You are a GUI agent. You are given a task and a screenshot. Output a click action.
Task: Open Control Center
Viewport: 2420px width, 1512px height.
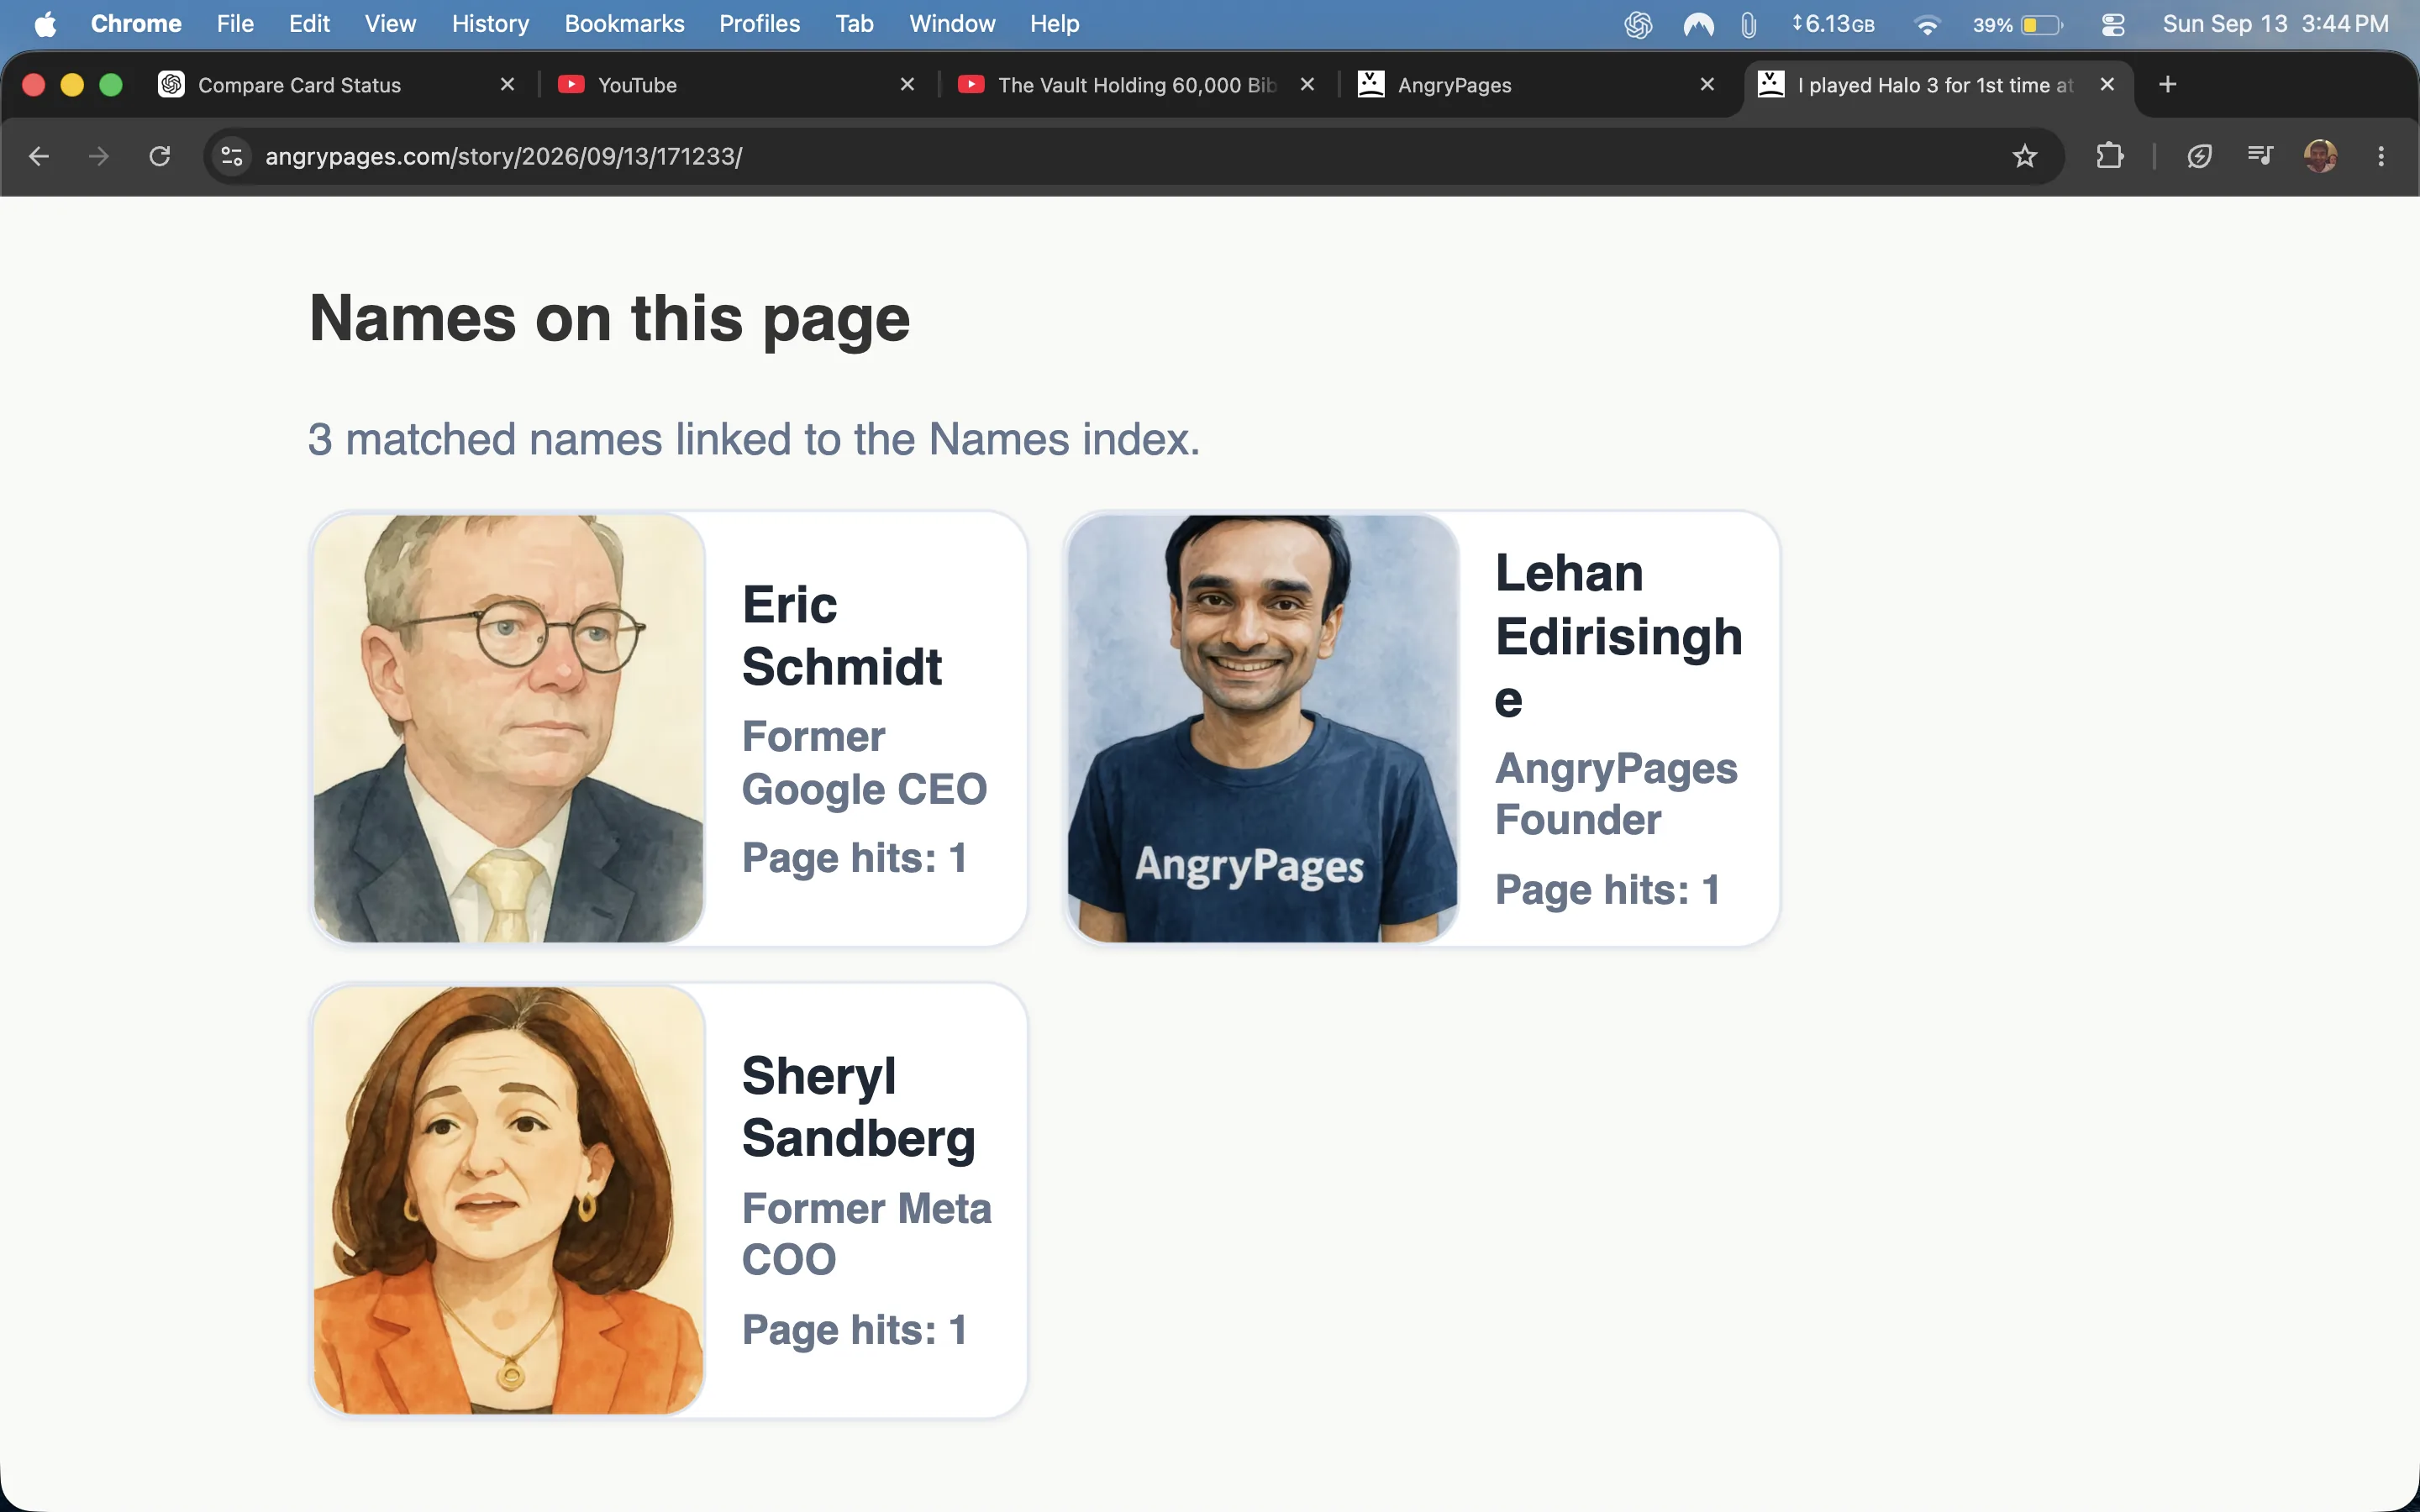pos(2113,24)
